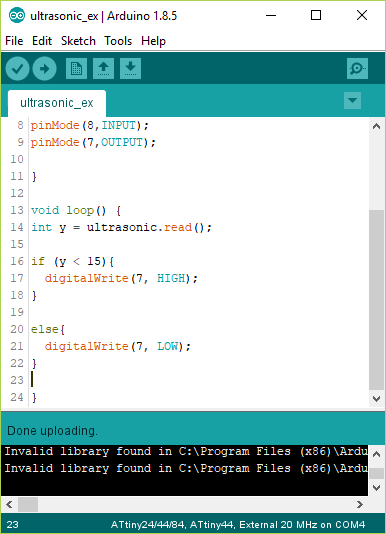The image size is (386, 534).
Task: Click the closing brace on line 18
Action: (x=34, y=295)
